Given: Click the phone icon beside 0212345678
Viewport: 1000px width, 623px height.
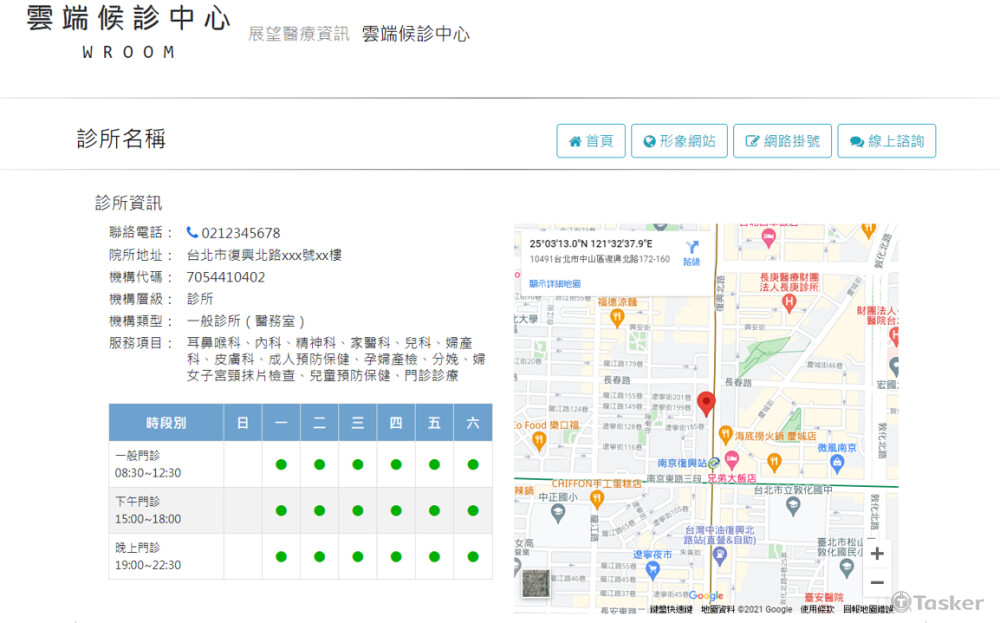Looking at the screenshot, I should (x=192, y=233).
